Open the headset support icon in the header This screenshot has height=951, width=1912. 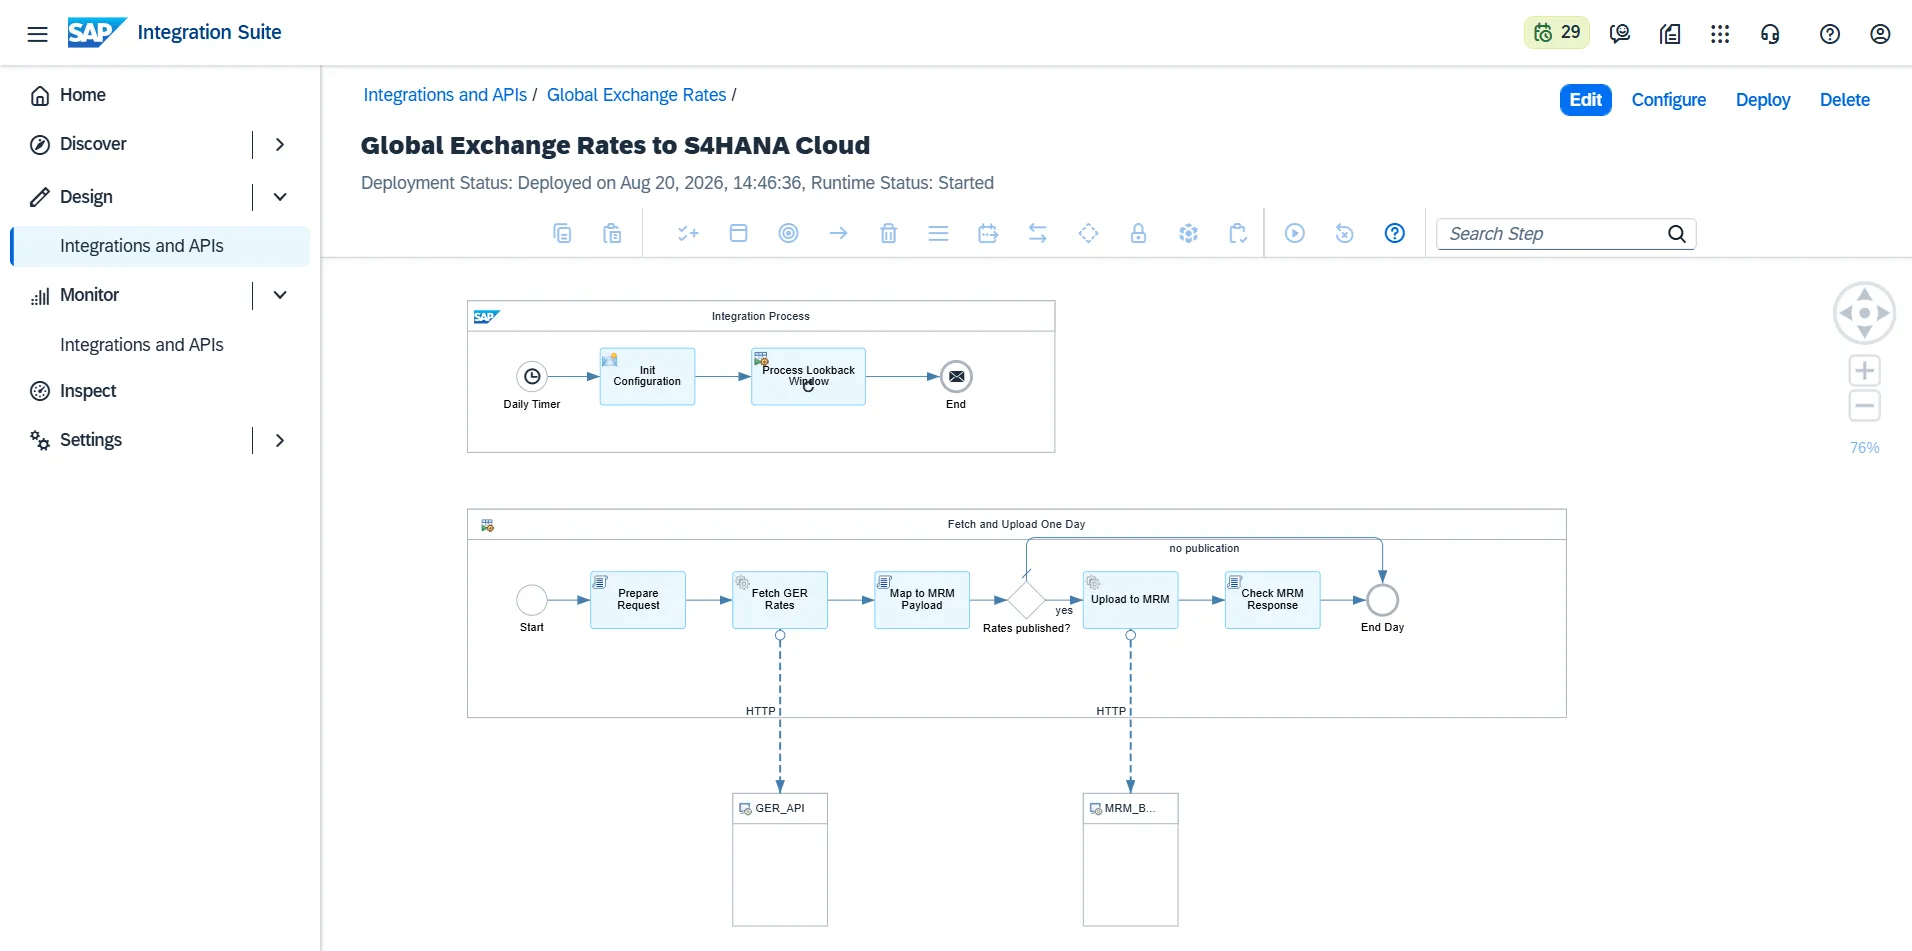coord(1770,34)
